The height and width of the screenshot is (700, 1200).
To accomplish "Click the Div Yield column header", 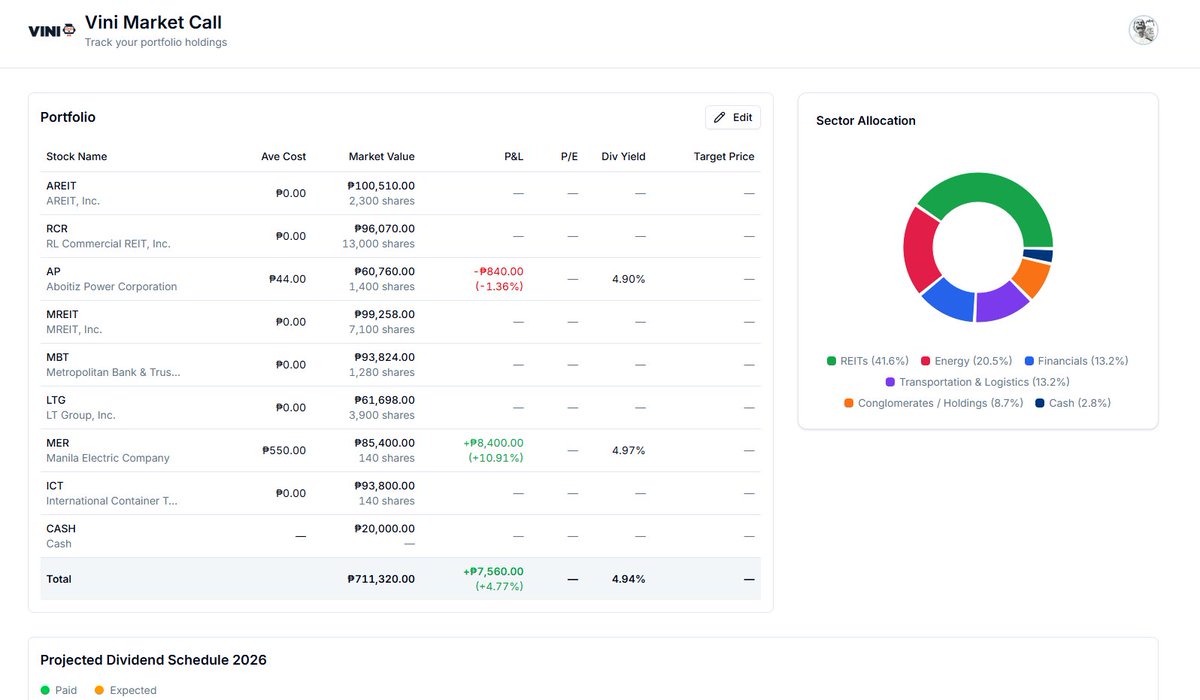I will 623,157.
